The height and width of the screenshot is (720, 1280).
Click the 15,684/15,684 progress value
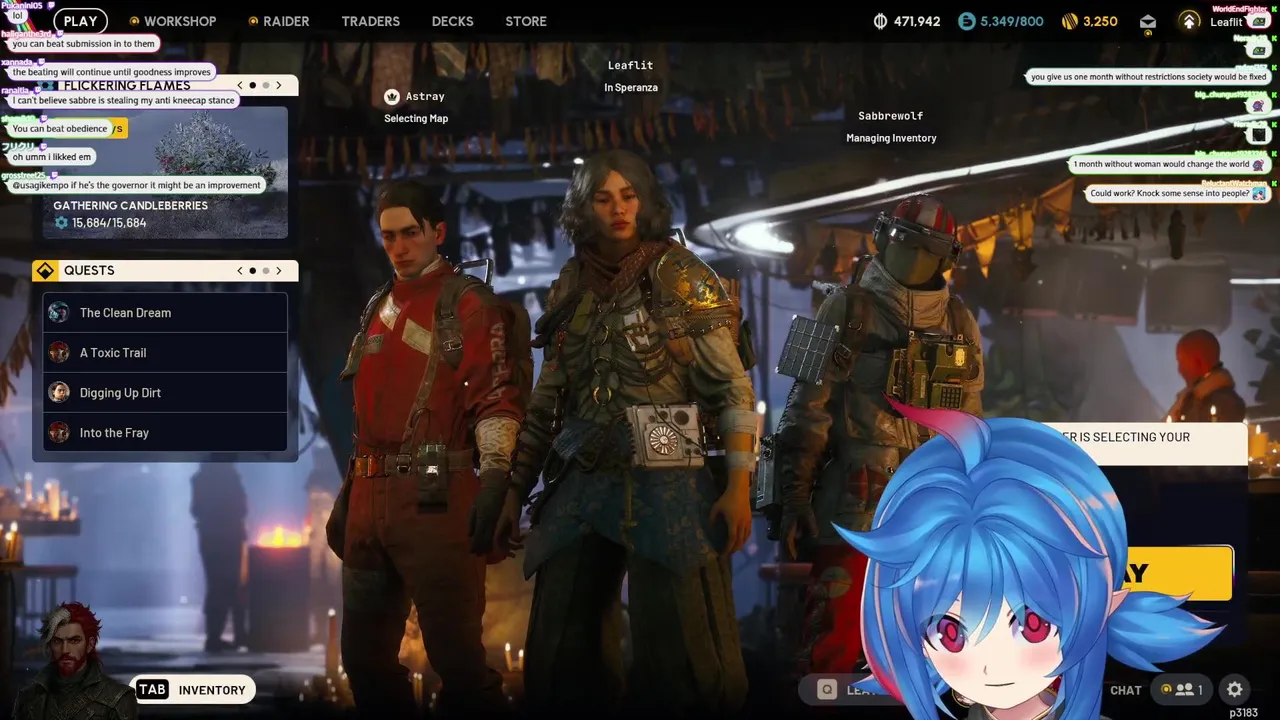tap(109, 223)
